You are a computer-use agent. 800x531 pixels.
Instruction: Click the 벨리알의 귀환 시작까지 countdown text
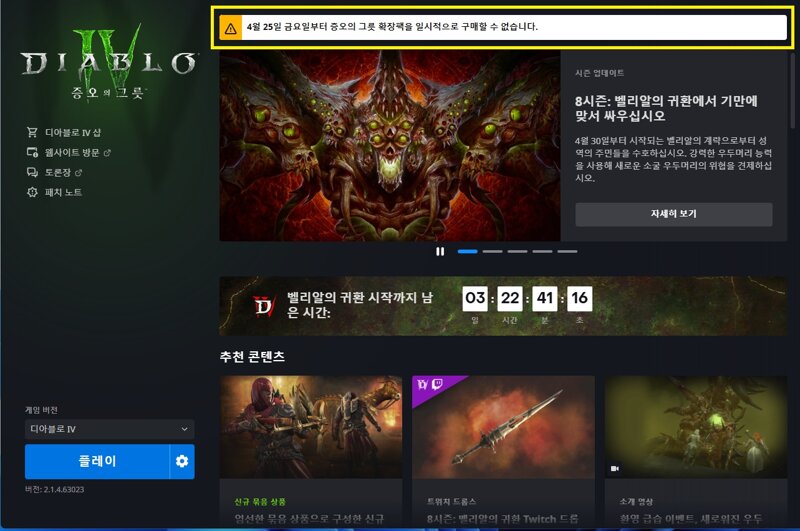(360, 305)
